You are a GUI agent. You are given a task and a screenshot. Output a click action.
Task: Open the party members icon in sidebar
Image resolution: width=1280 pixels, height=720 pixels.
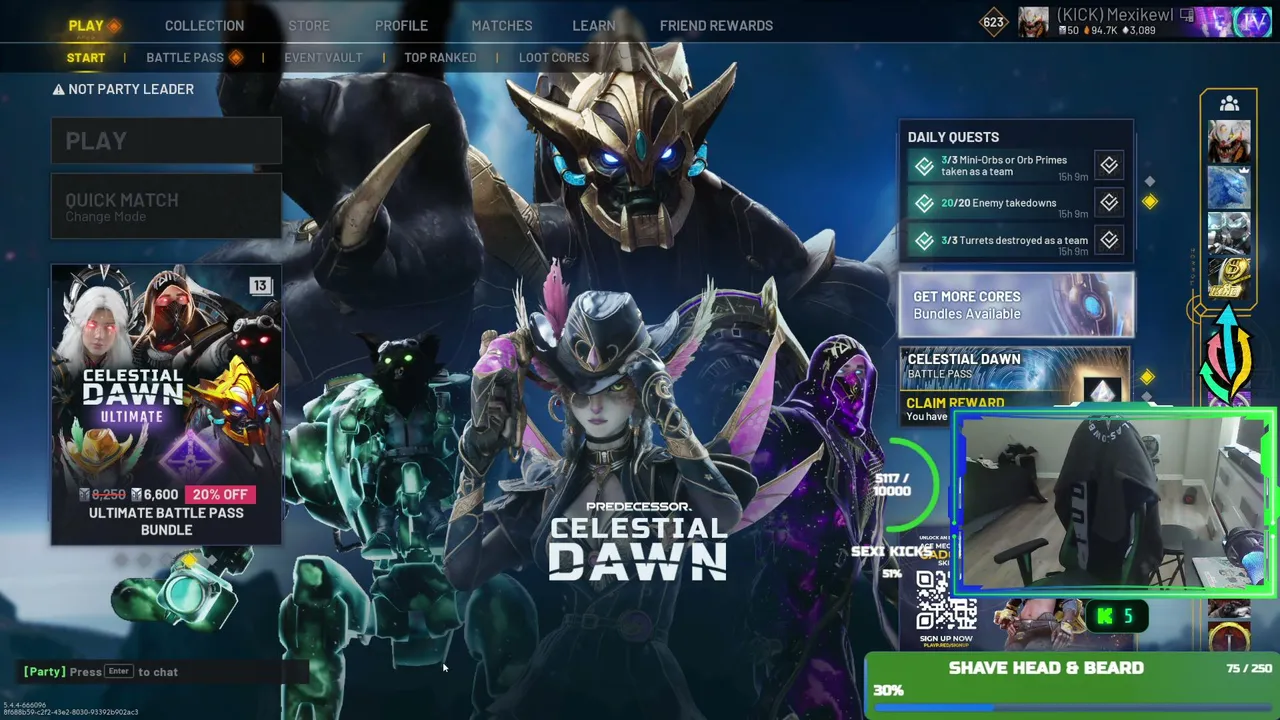1229,103
